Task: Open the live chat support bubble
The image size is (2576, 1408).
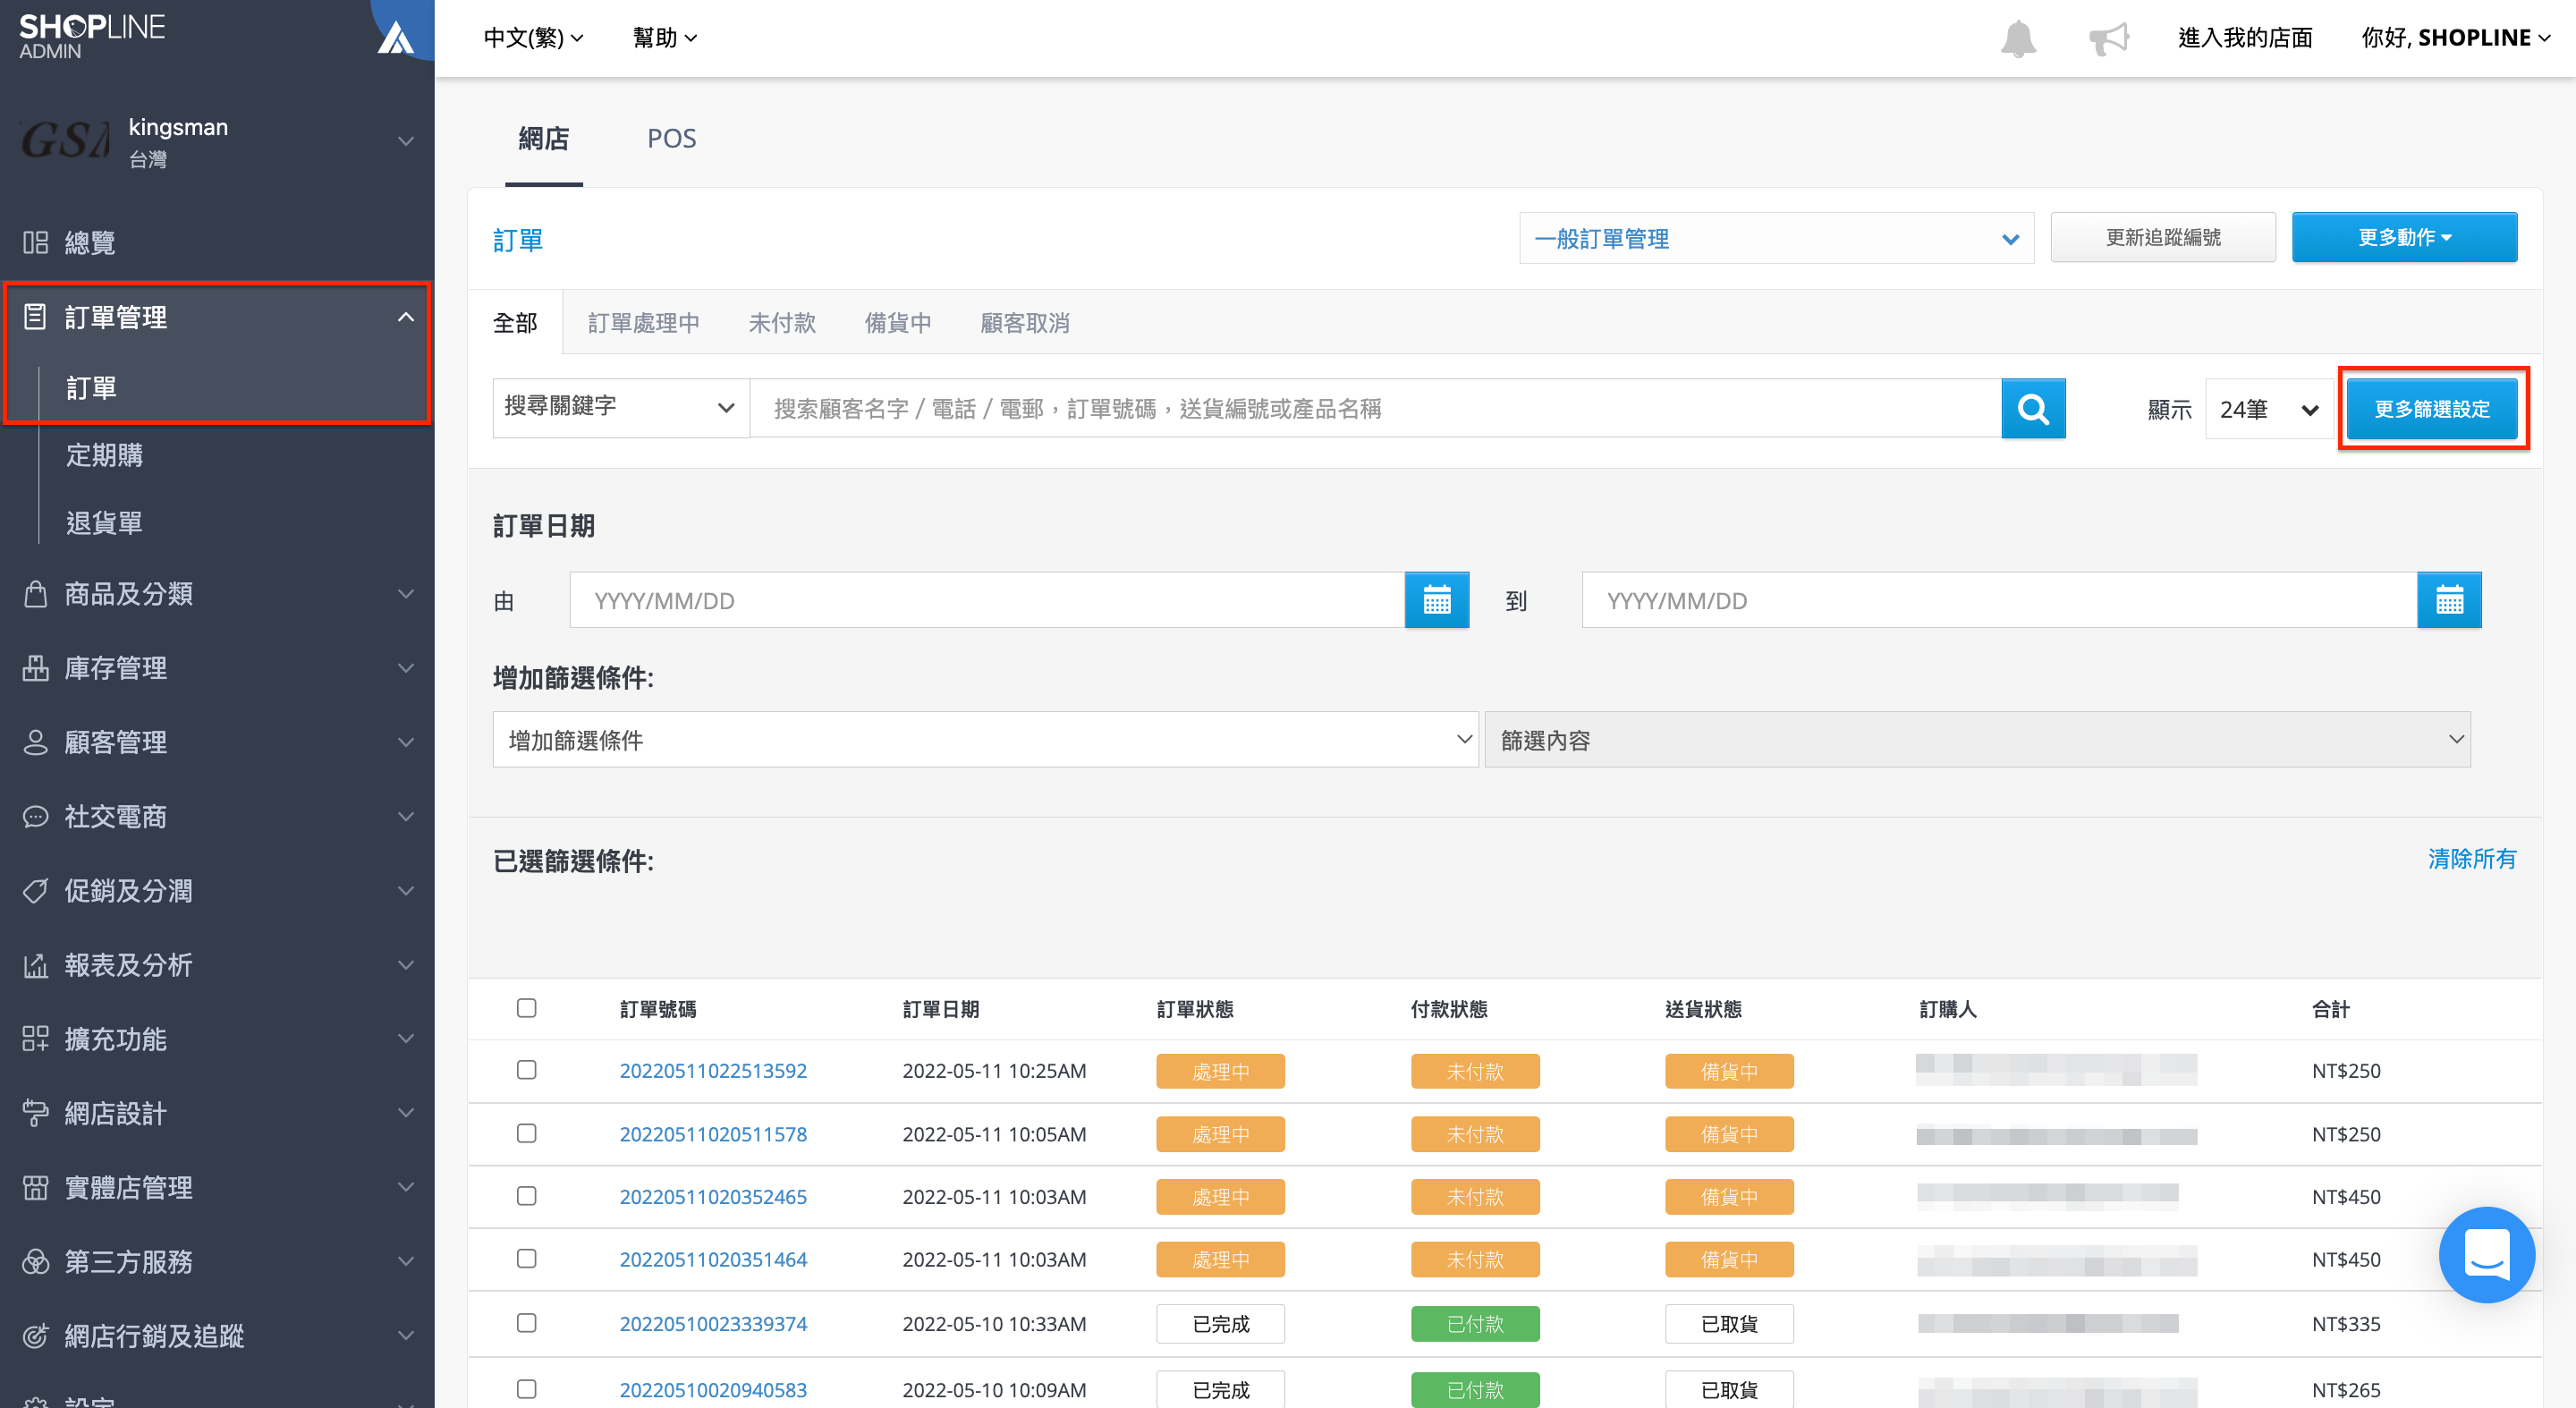Action: click(x=2486, y=1254)
